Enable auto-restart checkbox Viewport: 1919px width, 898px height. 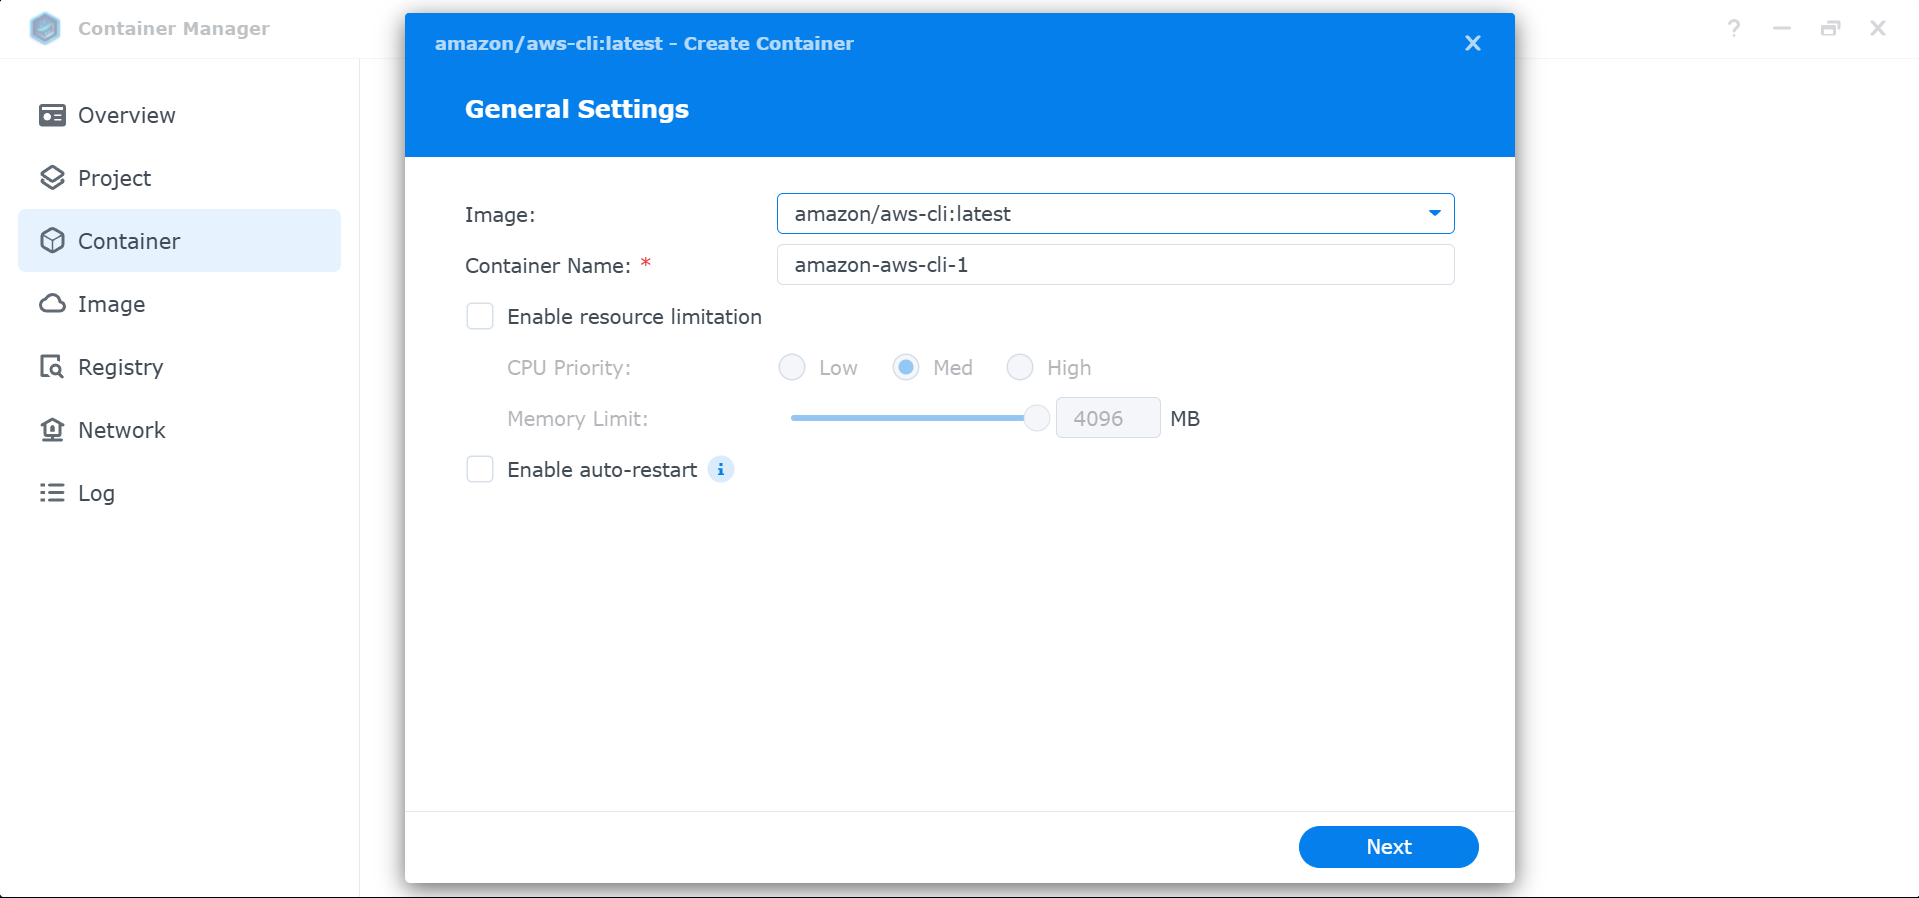click(x=480, y=469)
